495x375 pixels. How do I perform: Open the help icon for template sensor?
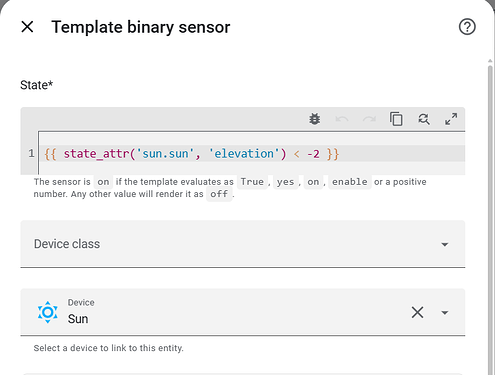tap(467, 27)
